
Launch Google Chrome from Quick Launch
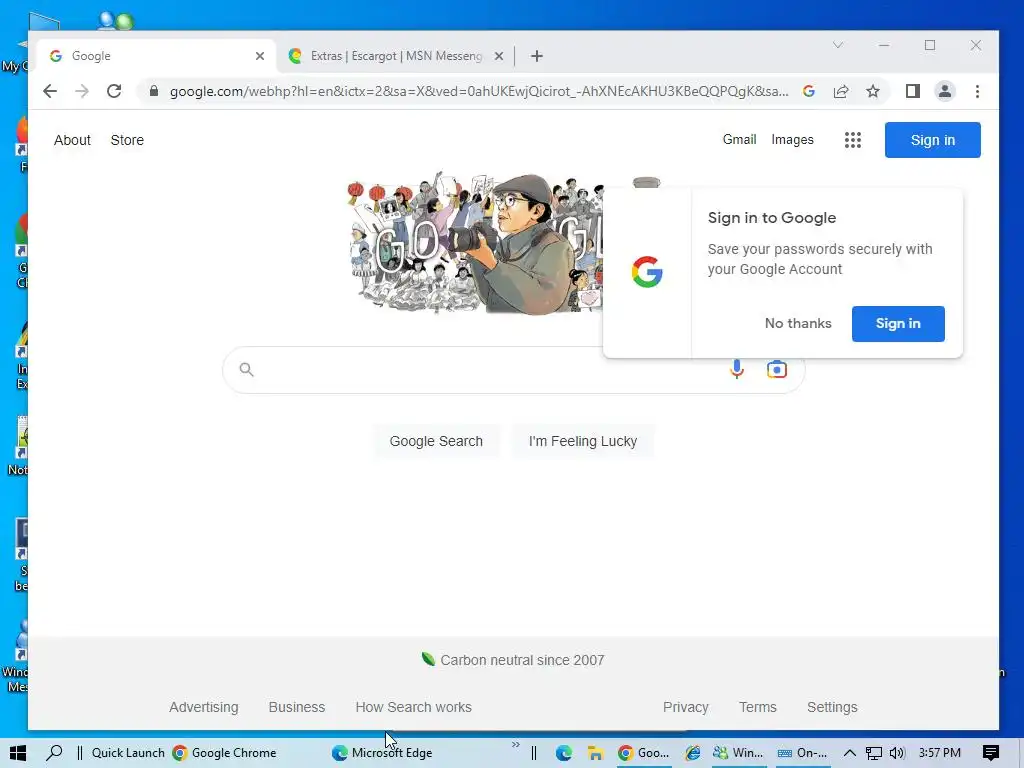click(x=224, y=753)
